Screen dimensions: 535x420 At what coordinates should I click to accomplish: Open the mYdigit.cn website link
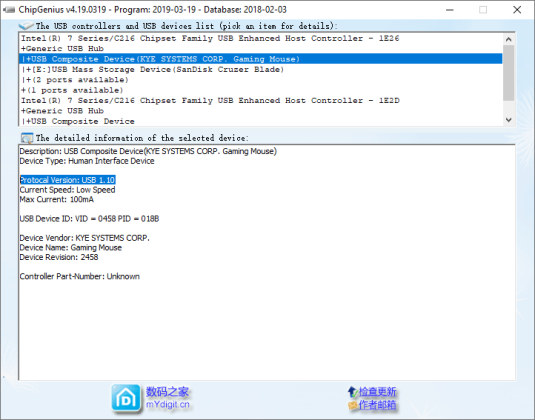pos(168,405)
